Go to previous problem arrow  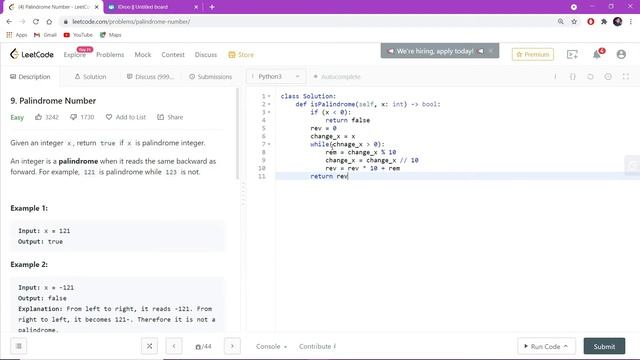tap(174, 346)
